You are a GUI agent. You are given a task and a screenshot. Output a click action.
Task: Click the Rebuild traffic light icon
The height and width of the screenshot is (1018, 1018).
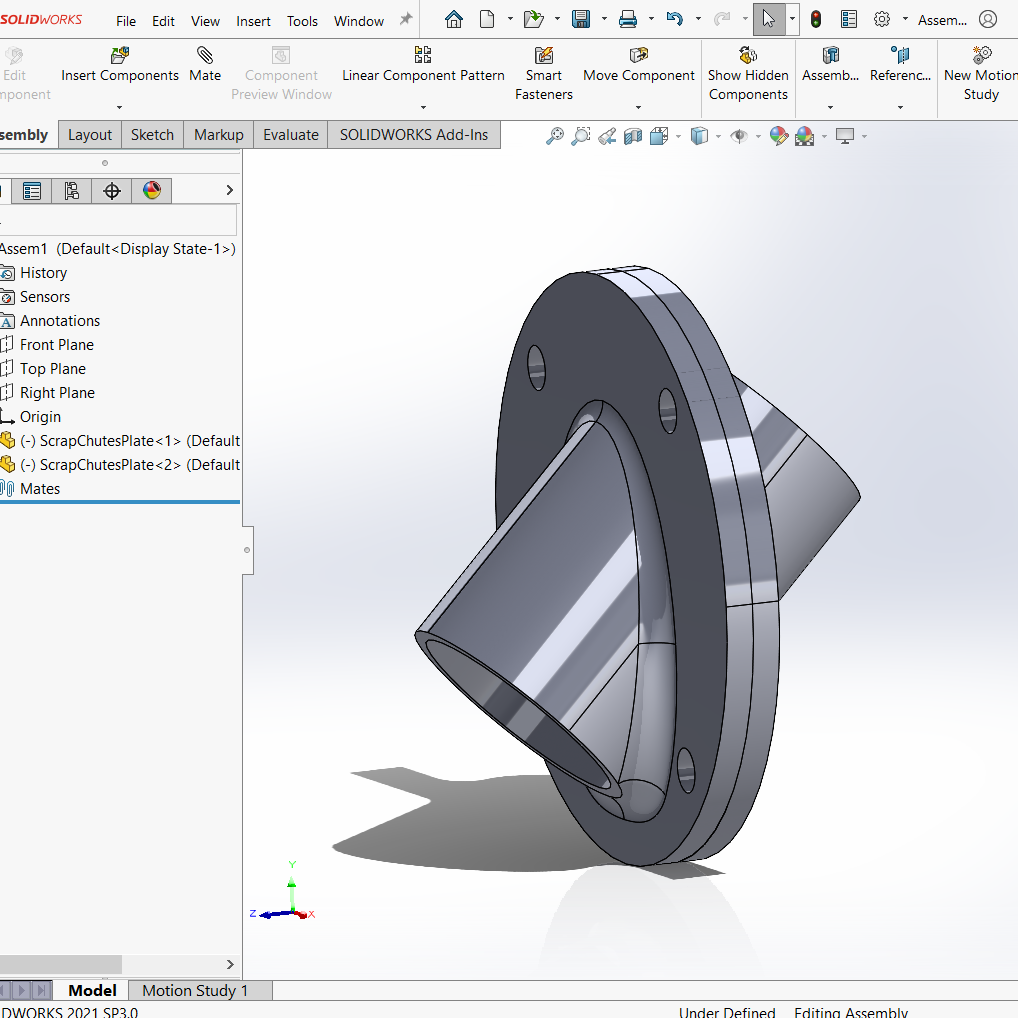[816, 19]
